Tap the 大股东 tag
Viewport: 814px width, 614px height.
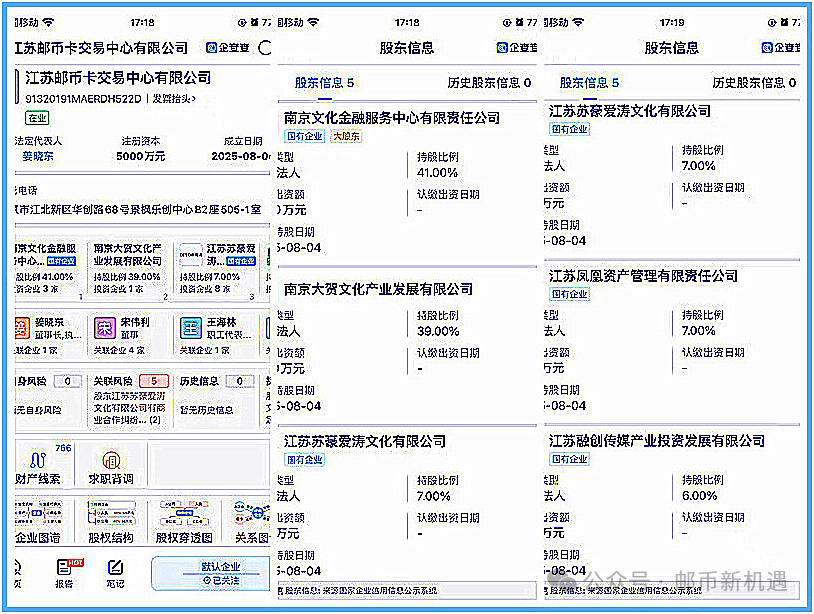[x=346, y=136]
